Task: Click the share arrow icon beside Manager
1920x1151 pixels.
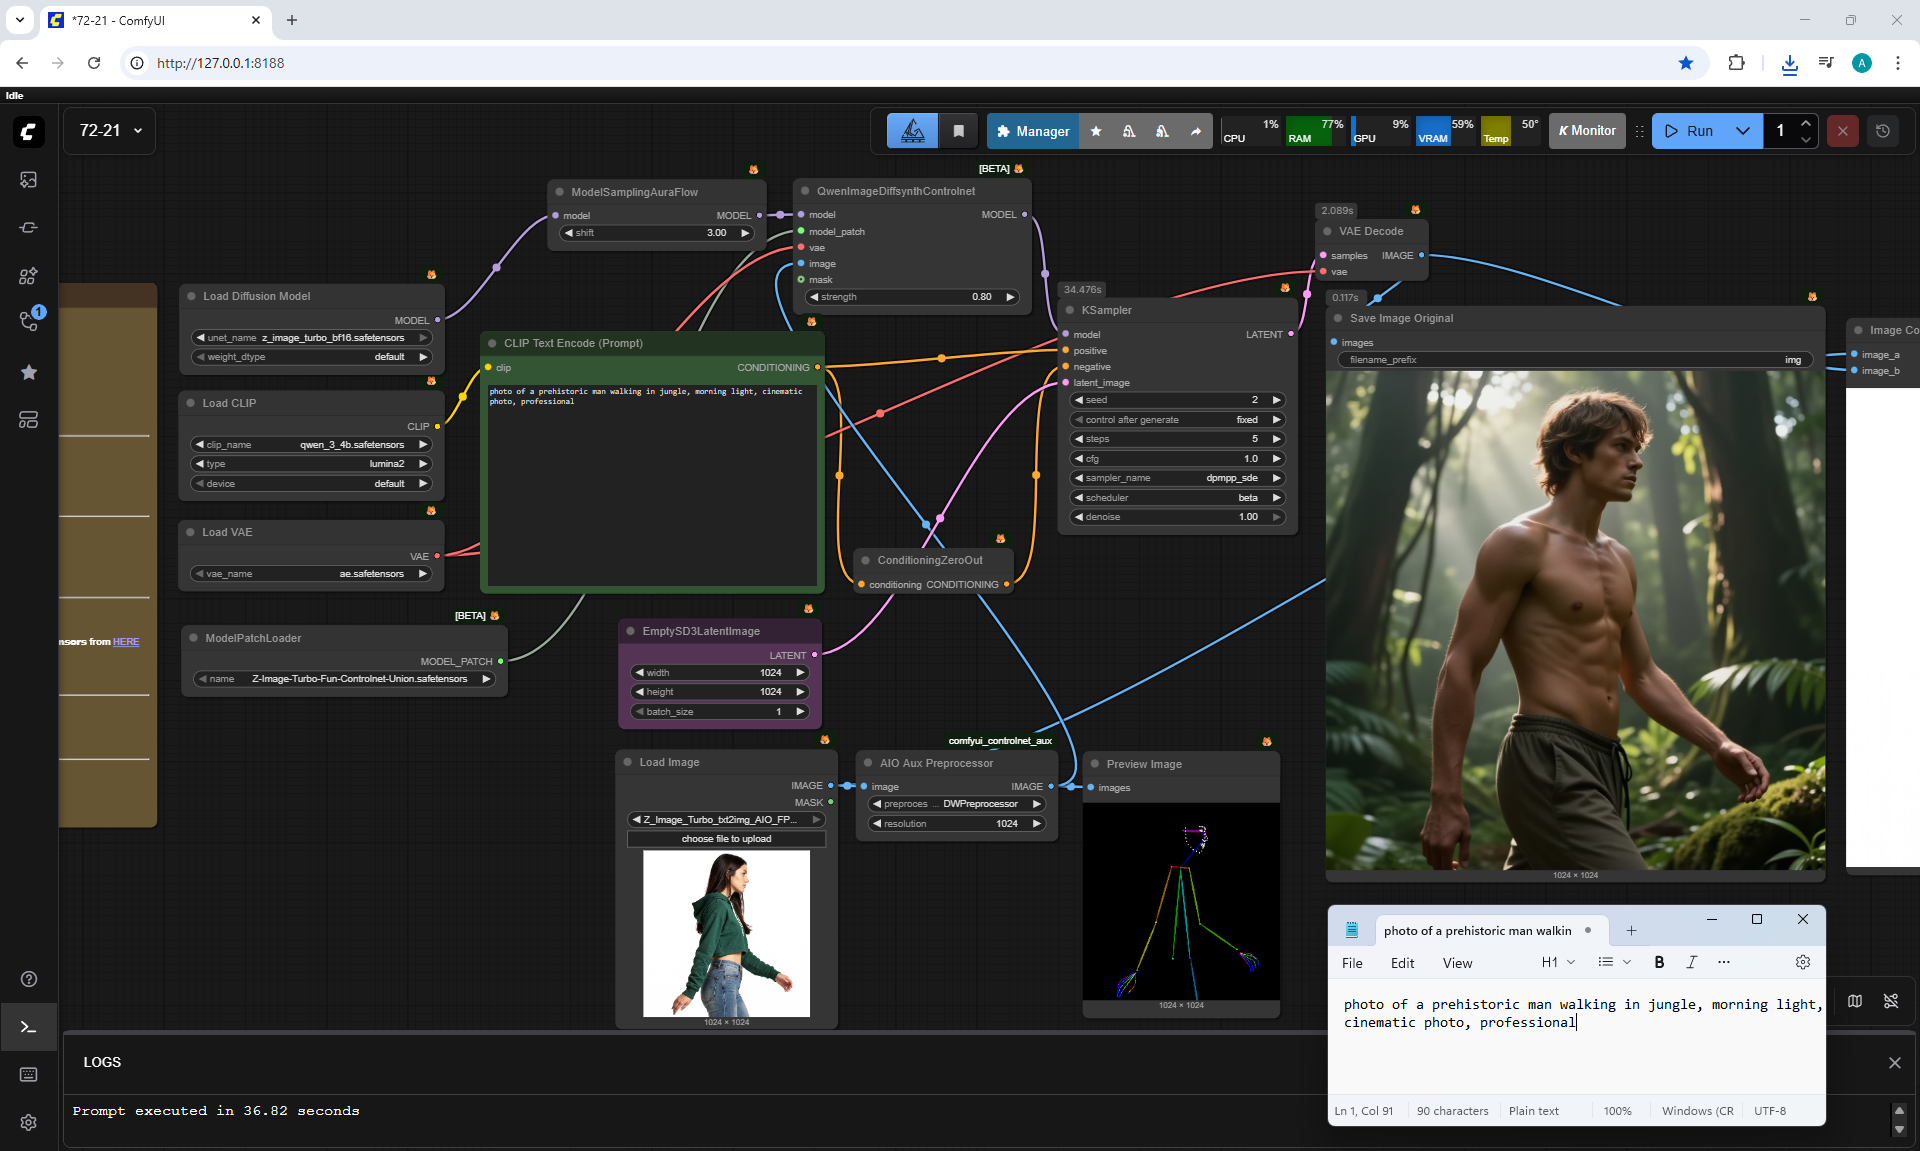Action: click(x=1195, y=131)
